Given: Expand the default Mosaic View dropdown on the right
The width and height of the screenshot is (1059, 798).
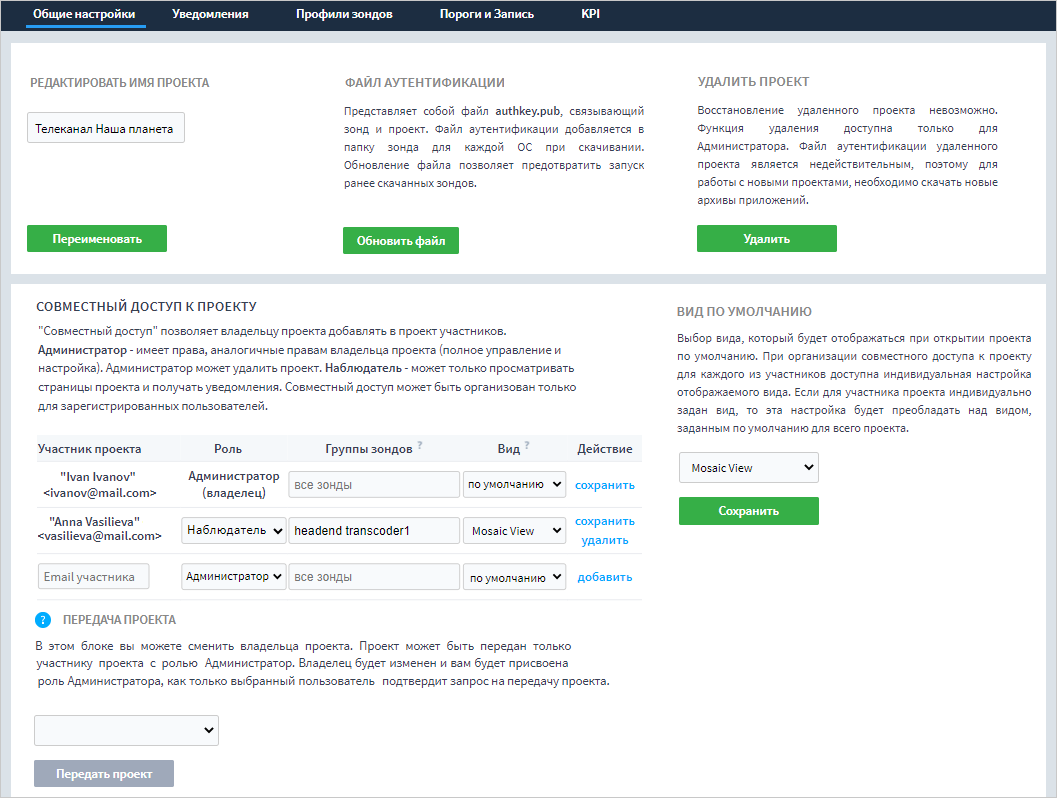Looking at the screenshot, I should coord(748,468).
